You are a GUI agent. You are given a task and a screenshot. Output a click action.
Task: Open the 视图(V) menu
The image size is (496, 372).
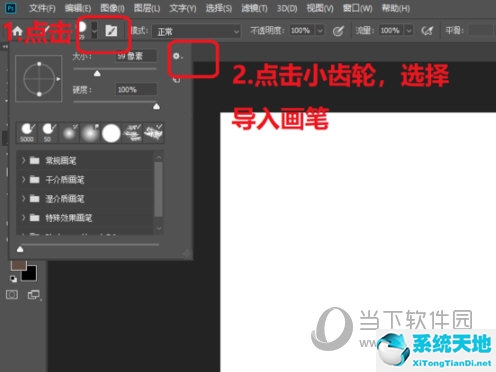click(x=320, y=8)
